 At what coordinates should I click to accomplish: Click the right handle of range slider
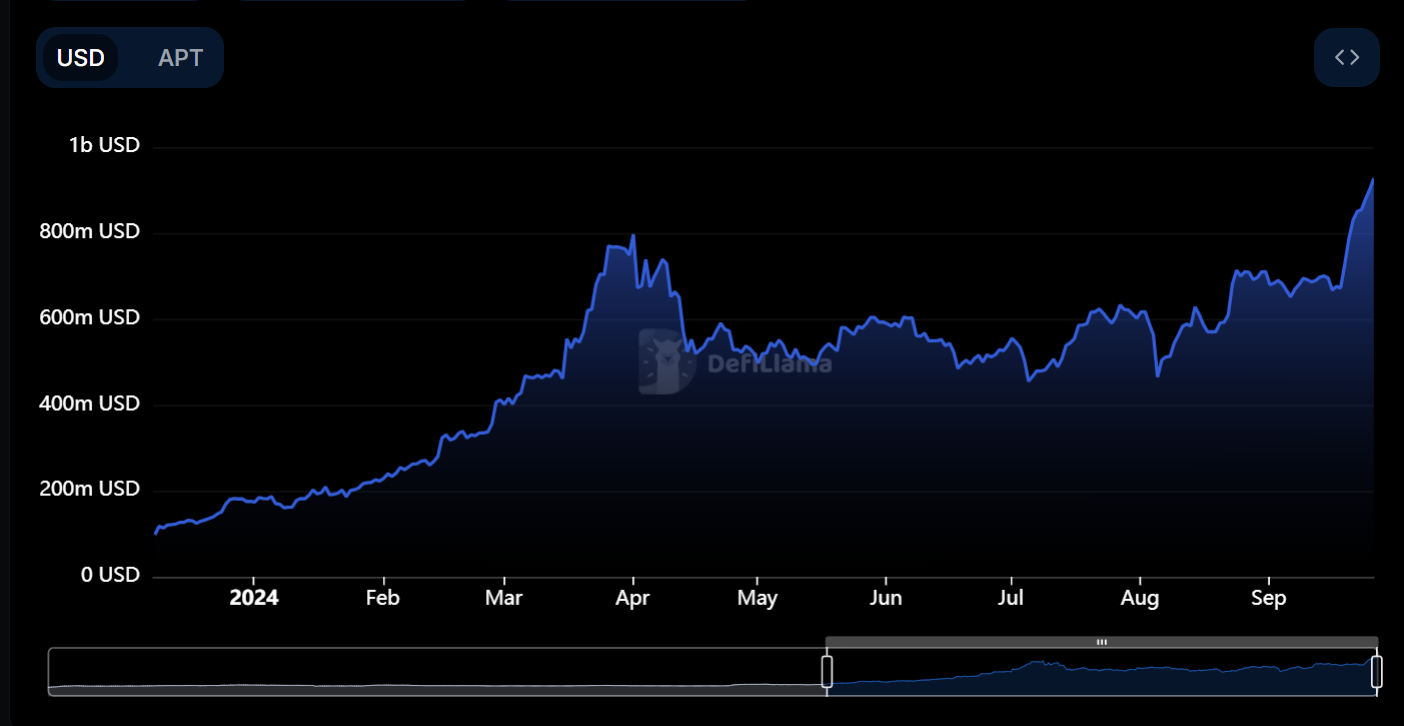1377,671
